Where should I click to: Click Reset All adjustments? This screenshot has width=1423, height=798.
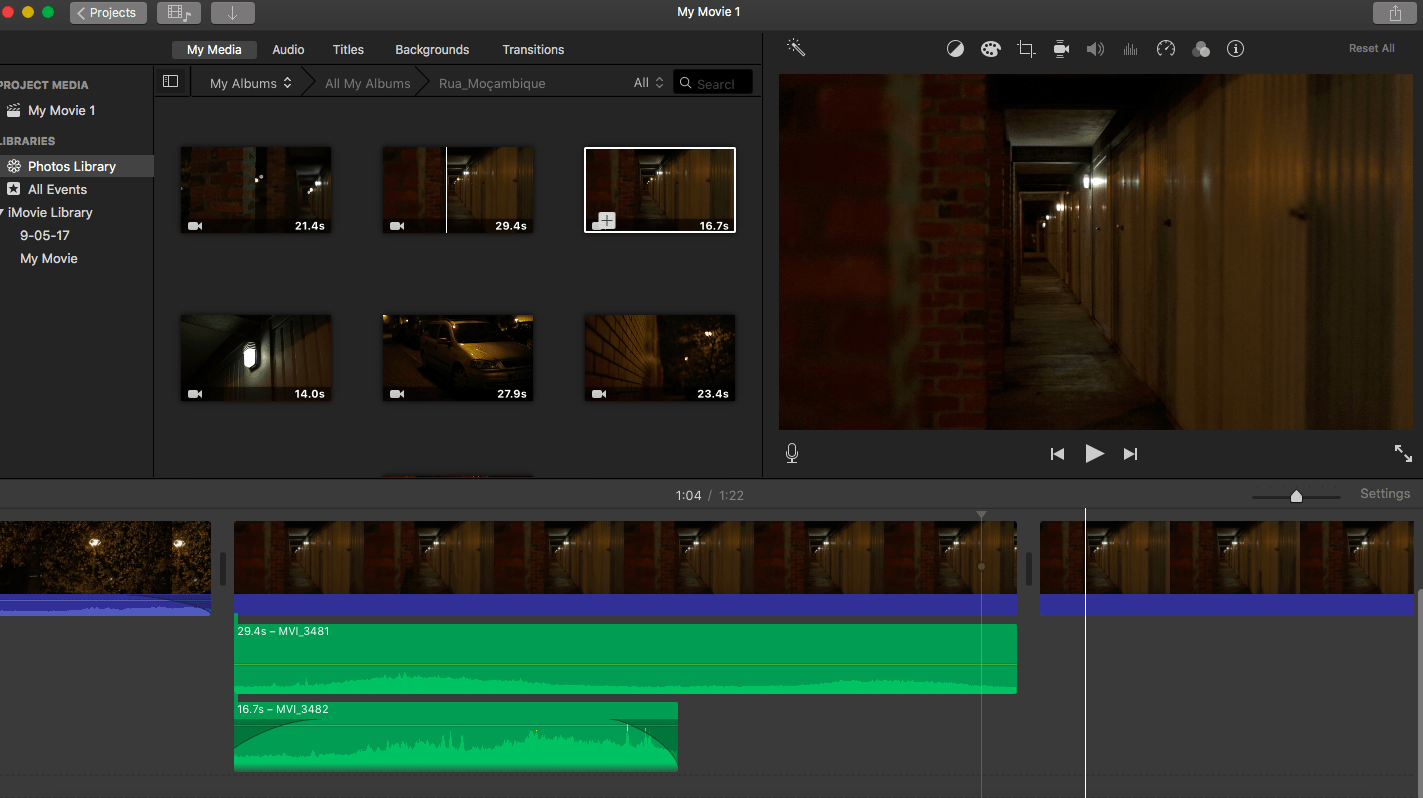point(1371,48)
